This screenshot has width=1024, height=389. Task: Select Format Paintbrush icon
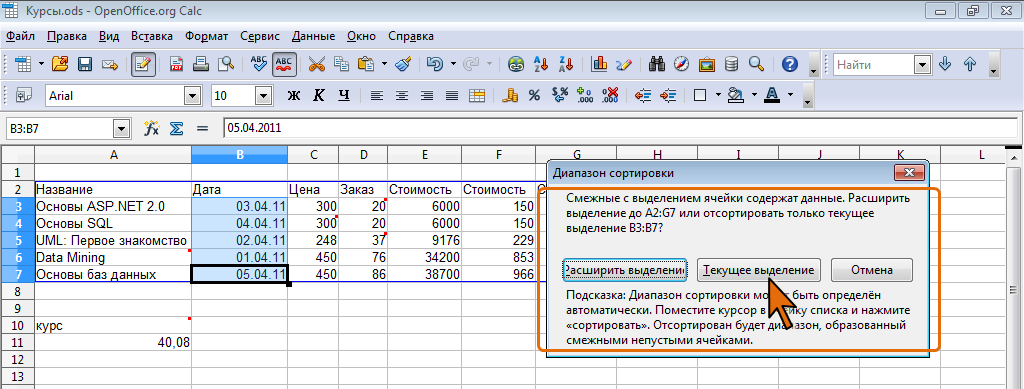pos(403,64)
